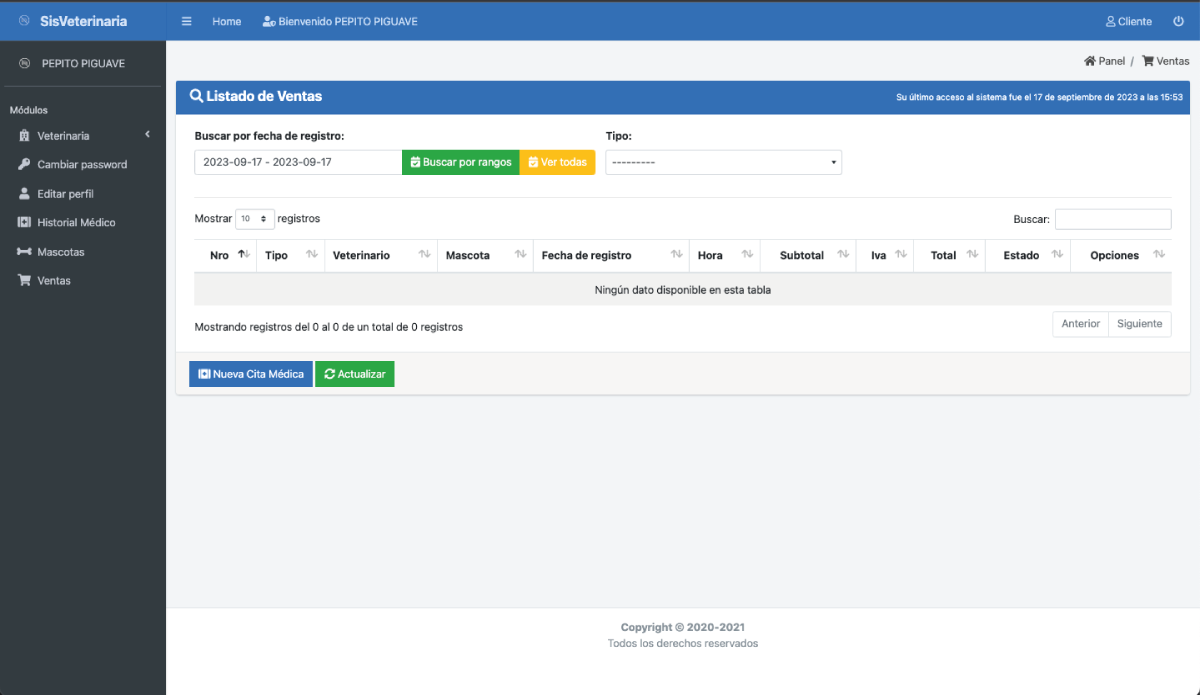Open the Tipo dropdown filter
Viewport: 1200px width, 695px height.
(x=723, y=162)
